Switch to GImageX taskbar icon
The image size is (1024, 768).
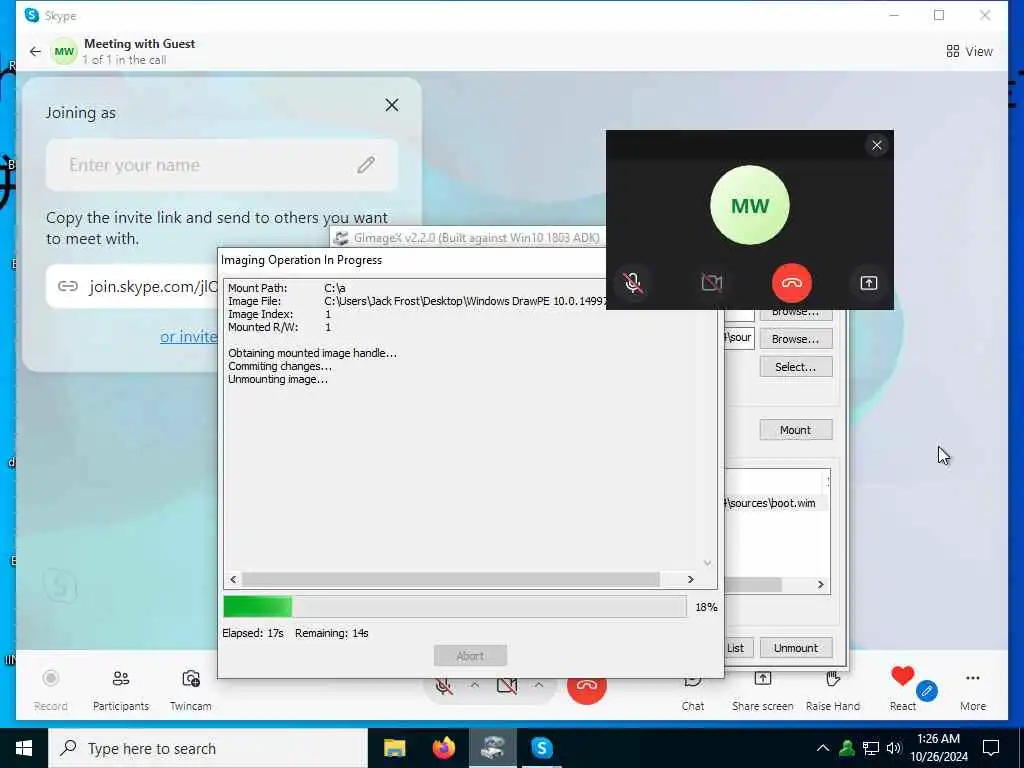click(x=492, y=748)
